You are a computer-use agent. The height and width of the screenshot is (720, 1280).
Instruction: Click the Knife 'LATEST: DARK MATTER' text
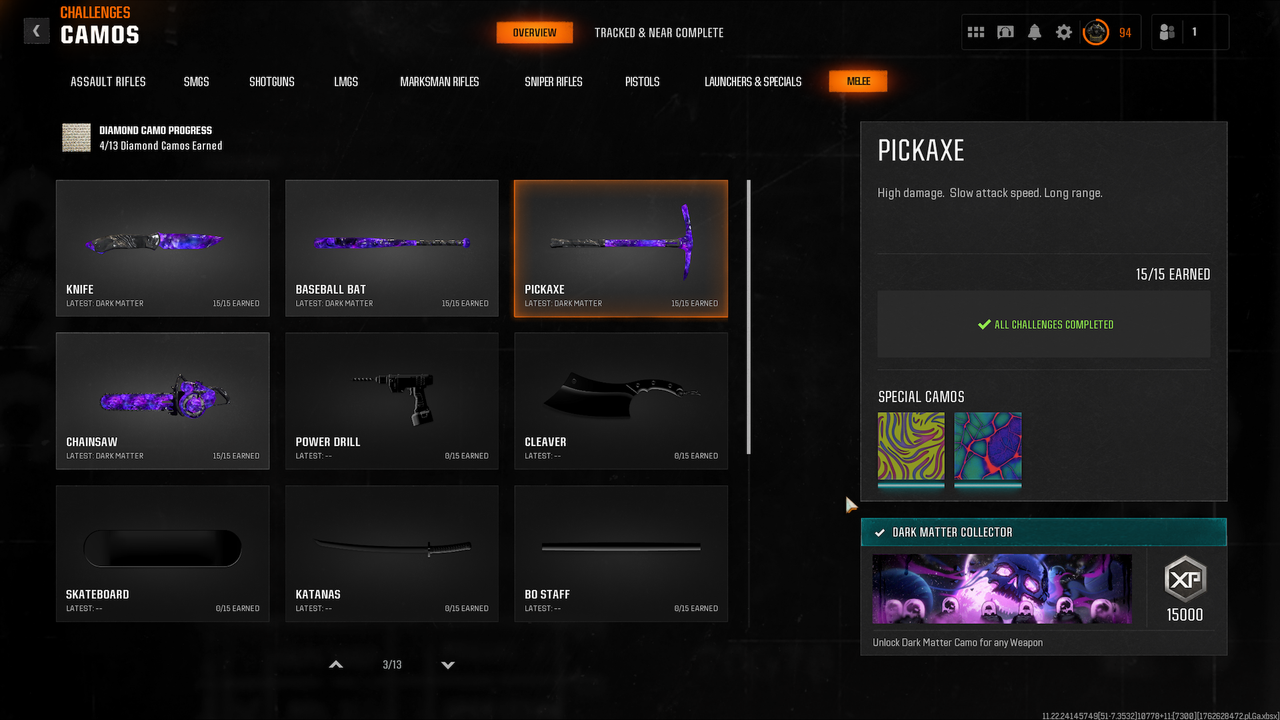[x=105, y=303]
